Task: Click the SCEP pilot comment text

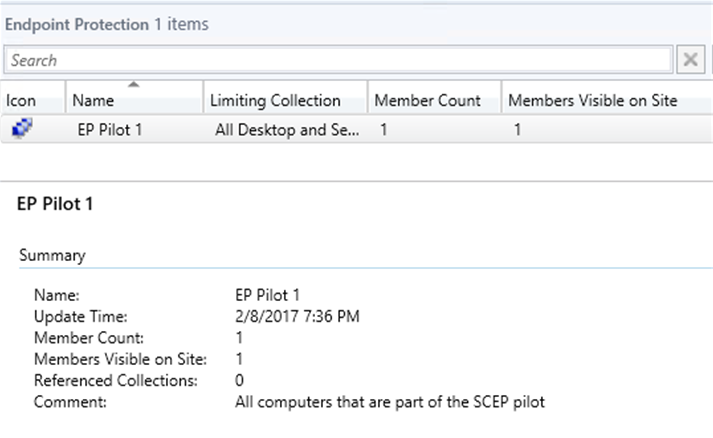Action: click(389, 401)
